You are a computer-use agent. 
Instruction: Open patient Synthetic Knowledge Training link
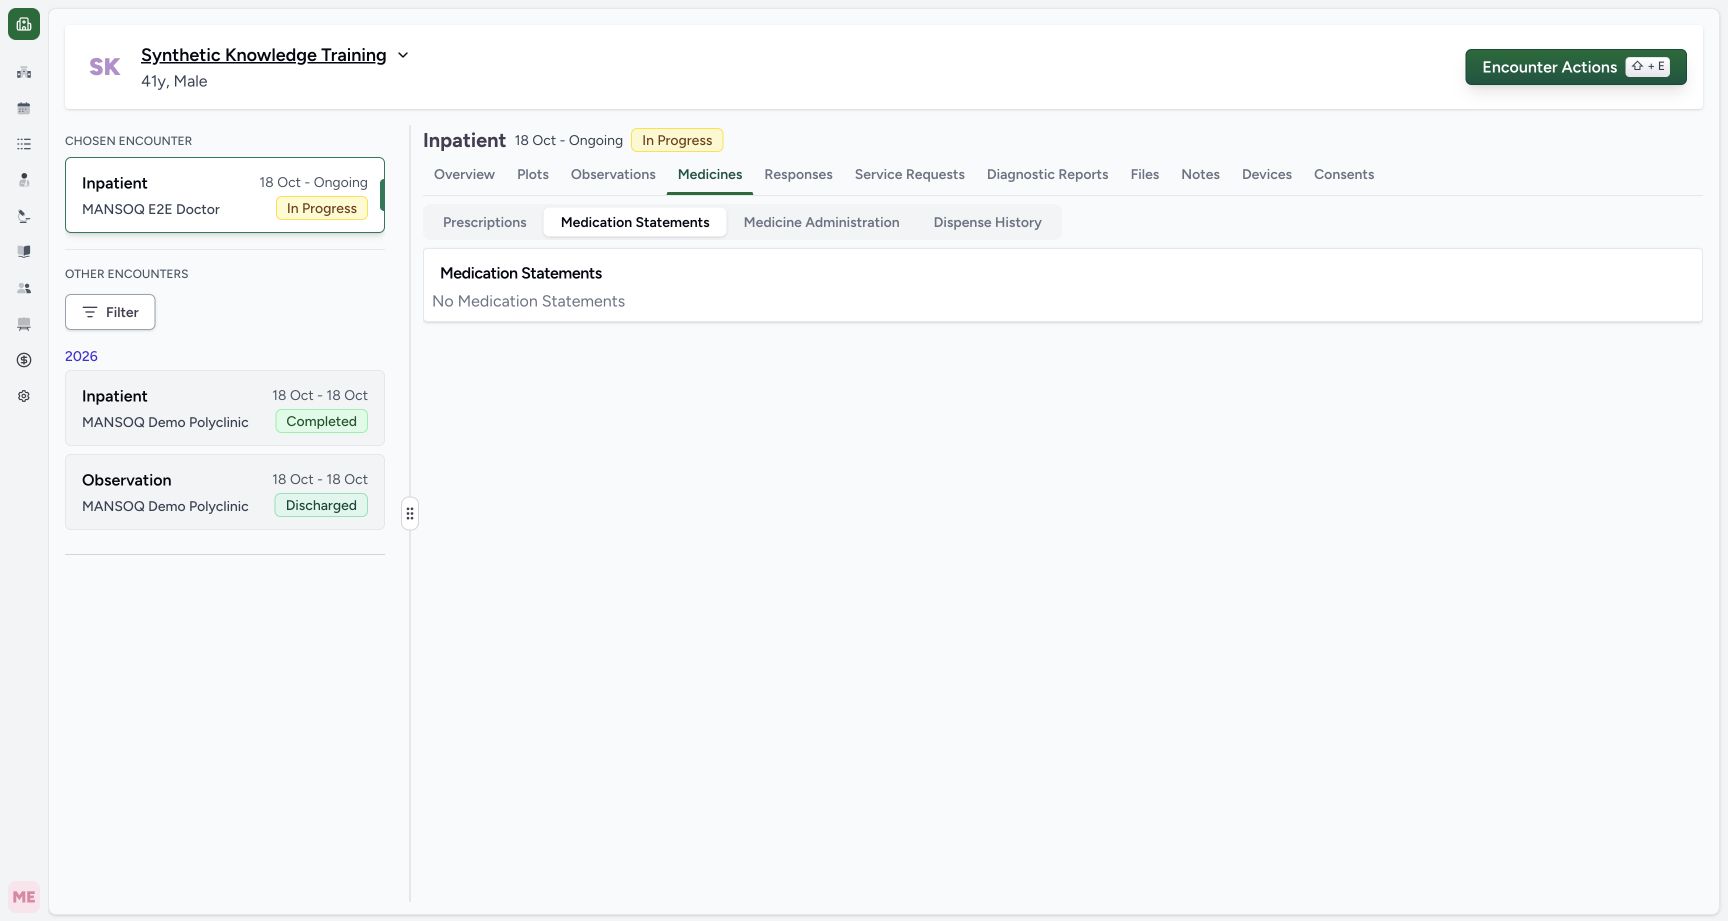[264, 55]
